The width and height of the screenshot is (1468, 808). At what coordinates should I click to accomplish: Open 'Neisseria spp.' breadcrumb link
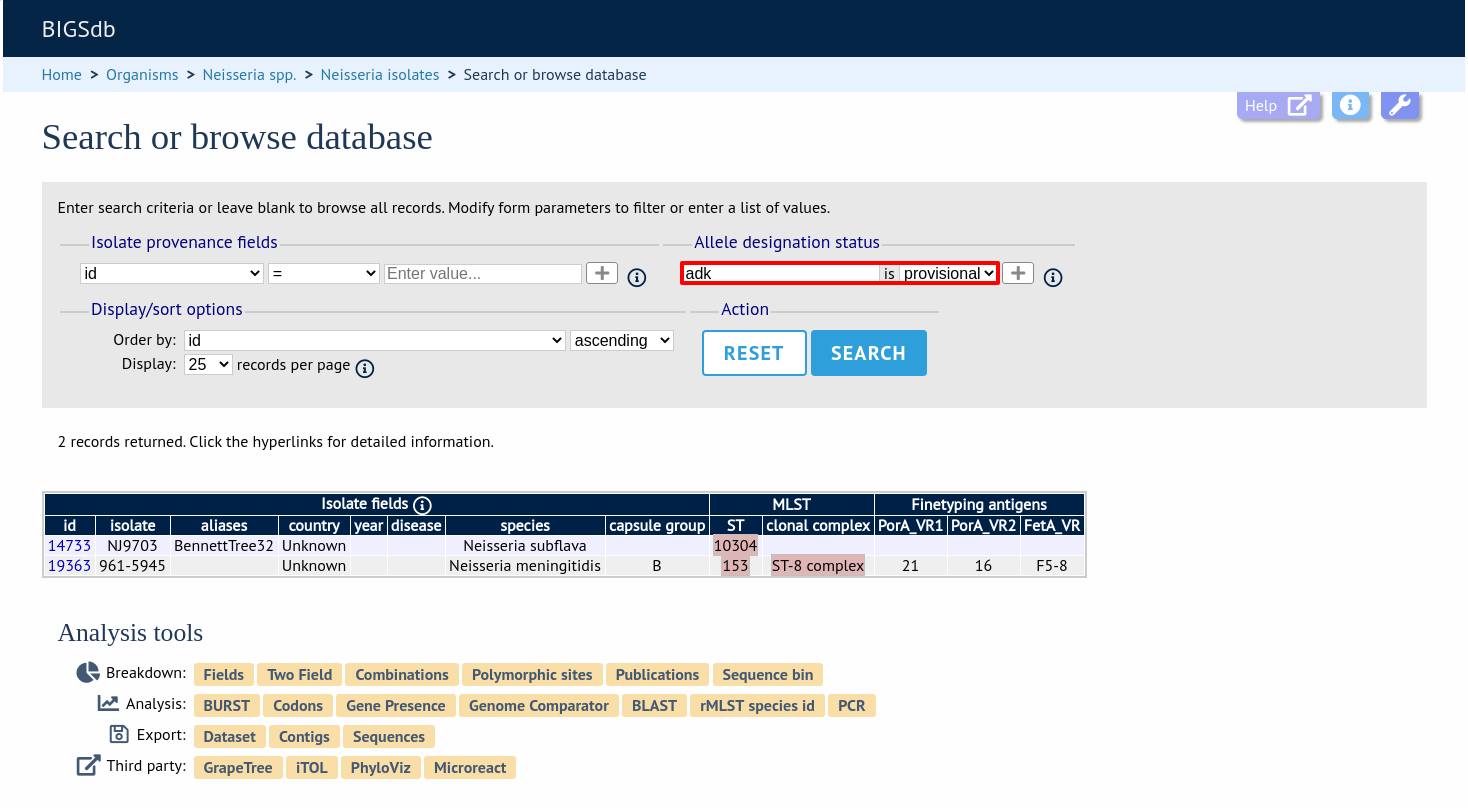249,75
